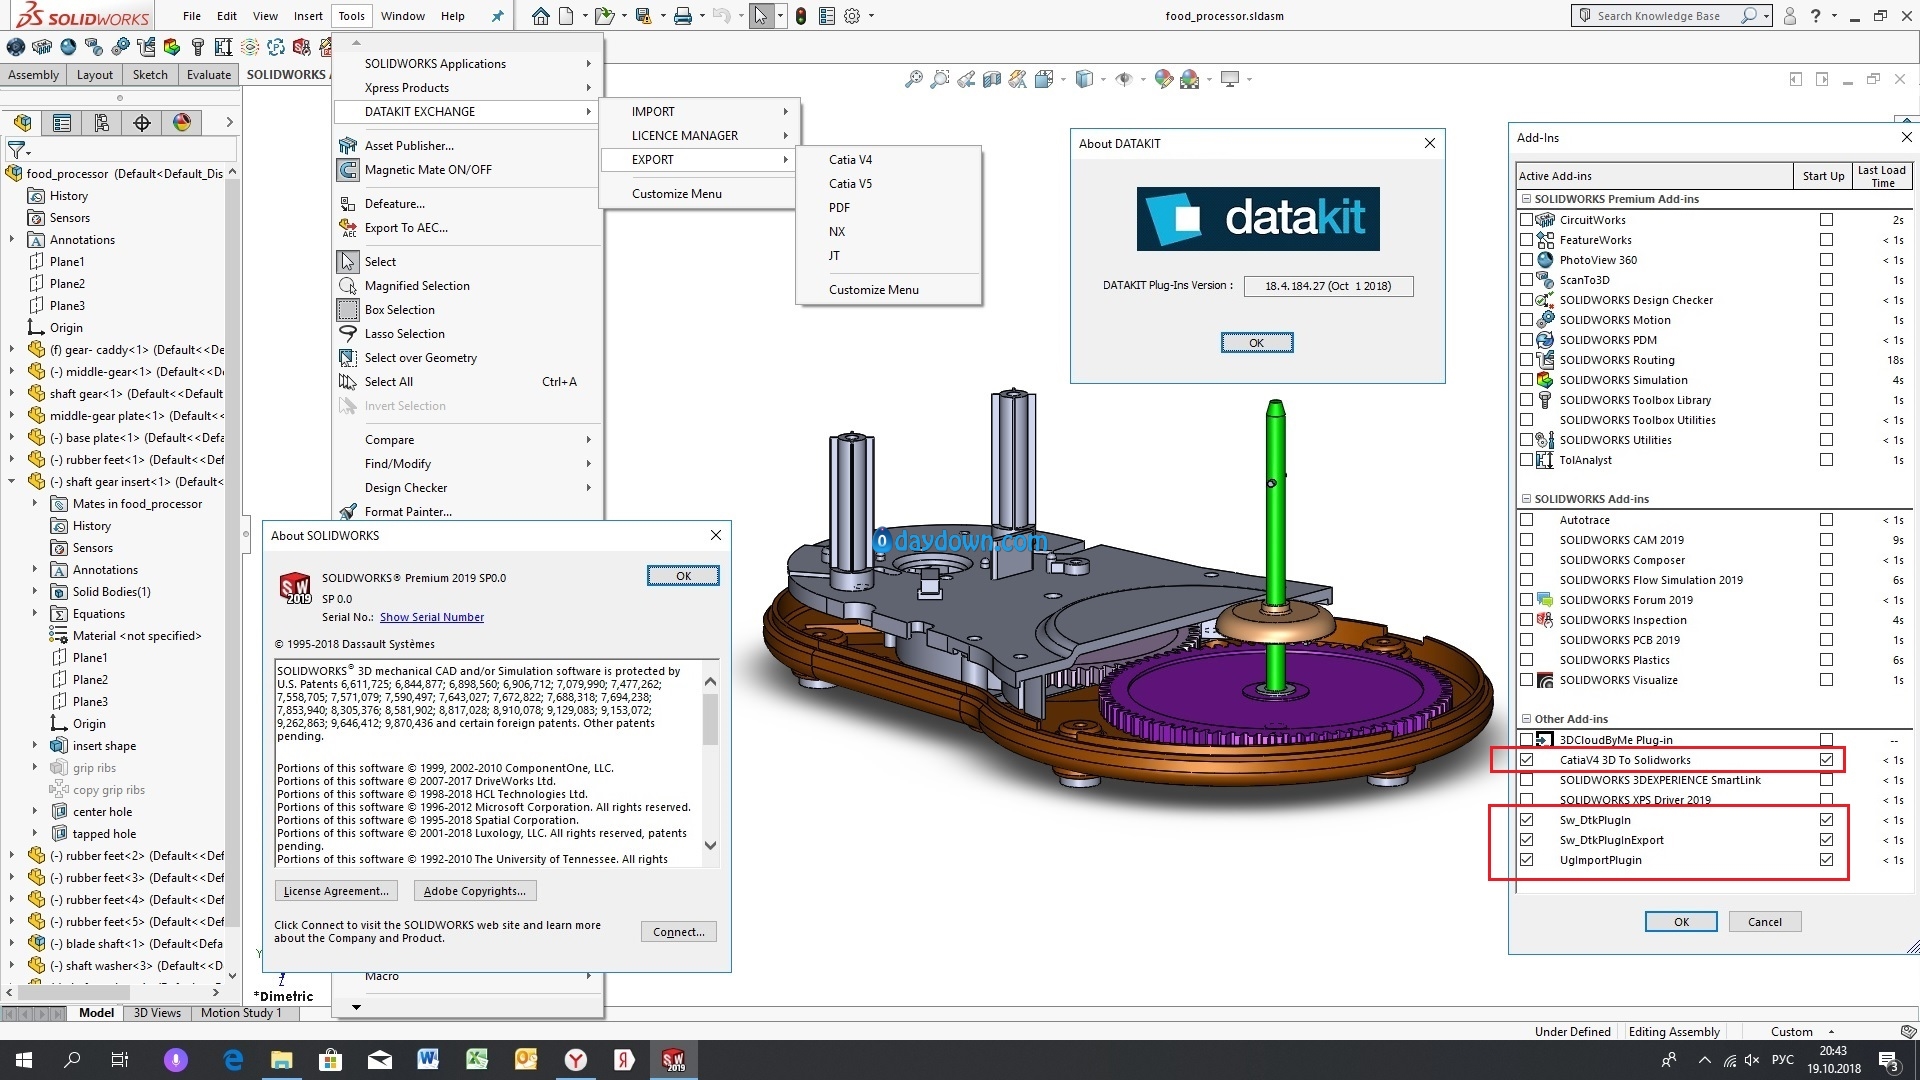Open the FeatureManager design tree tab icon
This screenshot has height=1080, width=1920.
point(22,123)
